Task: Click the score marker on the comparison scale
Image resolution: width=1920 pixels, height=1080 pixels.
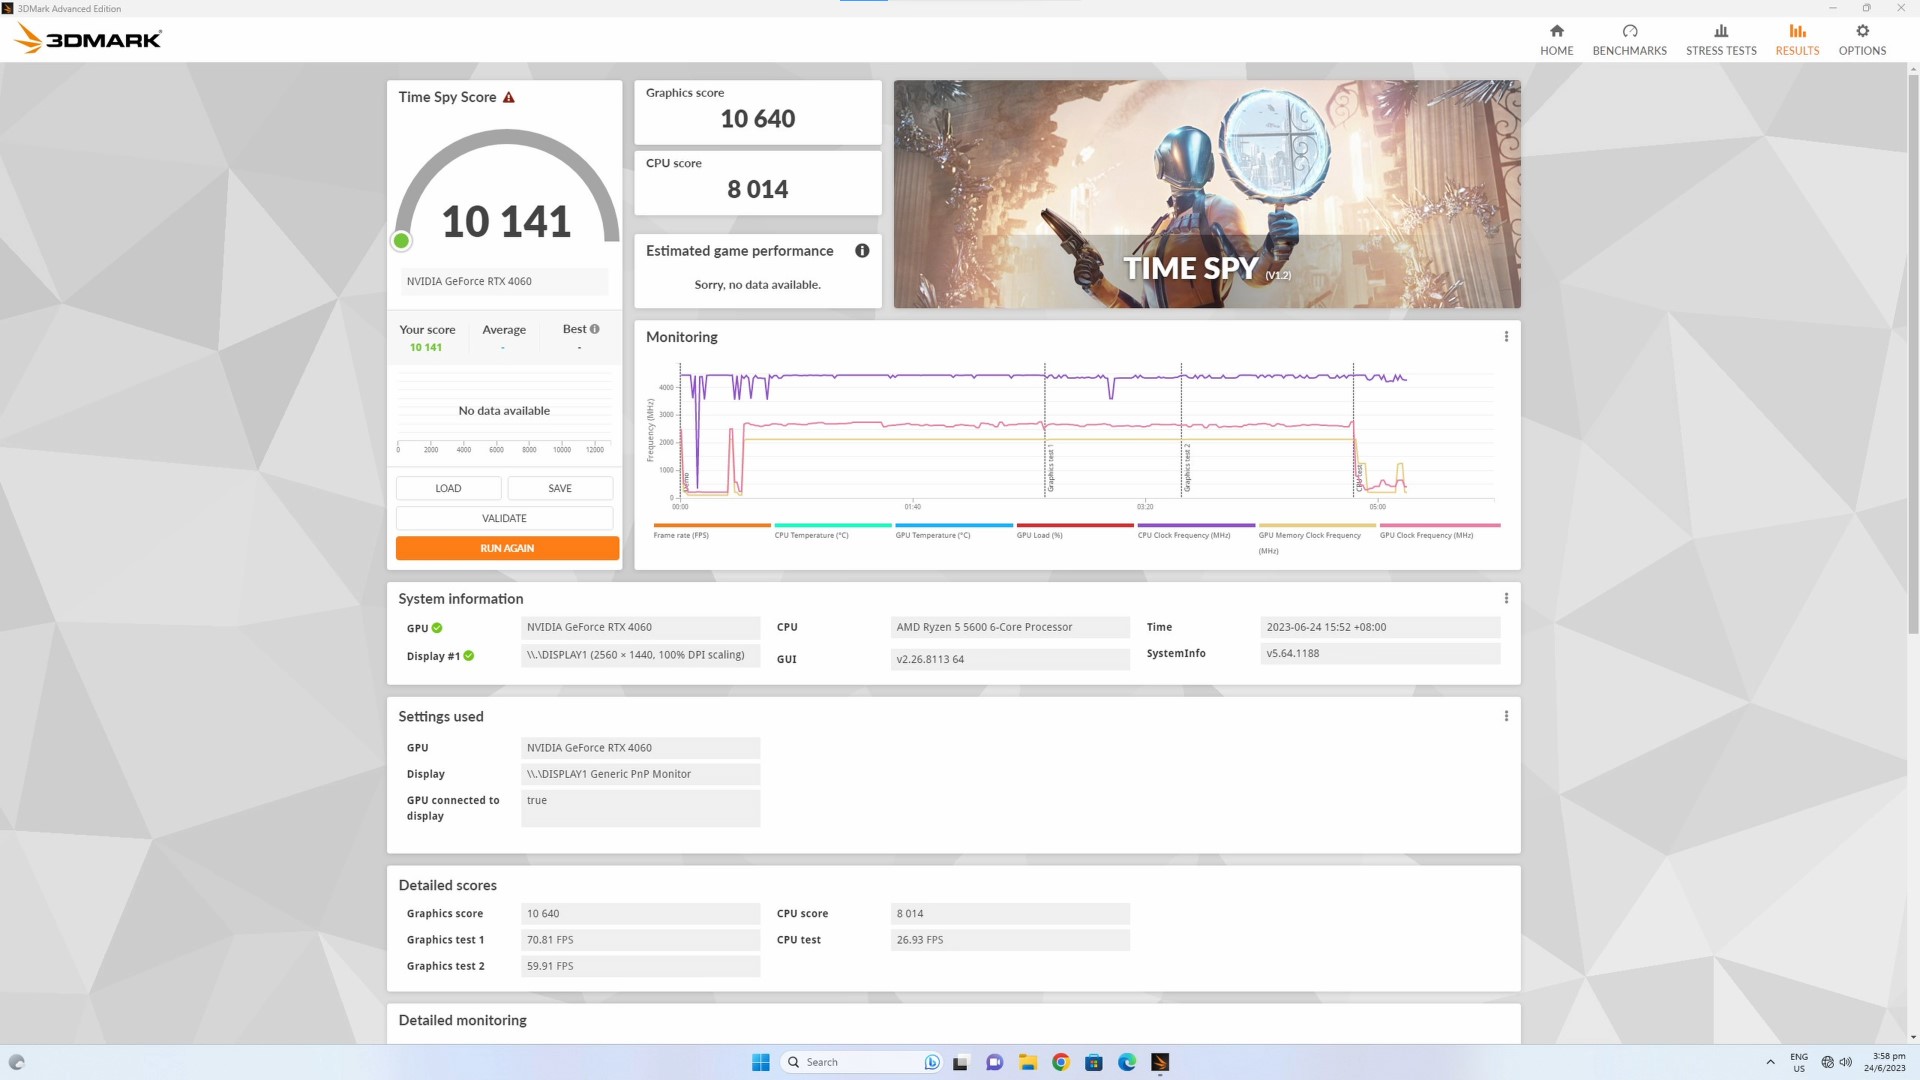Action: click(x=401, y=240)
